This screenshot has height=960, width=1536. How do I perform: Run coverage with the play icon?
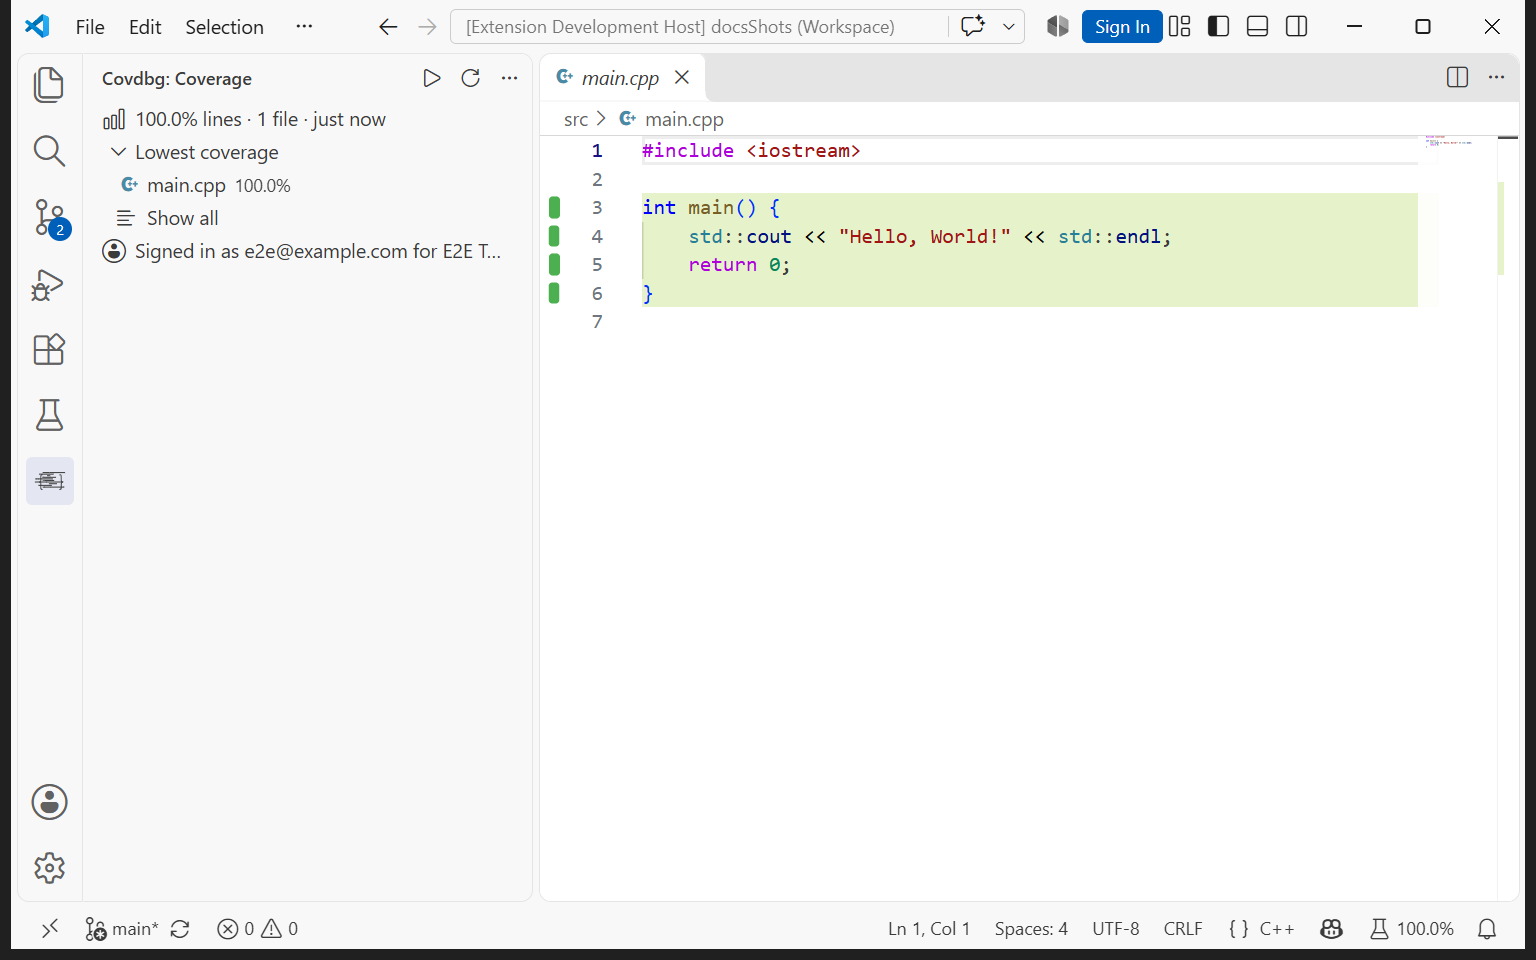432,78
